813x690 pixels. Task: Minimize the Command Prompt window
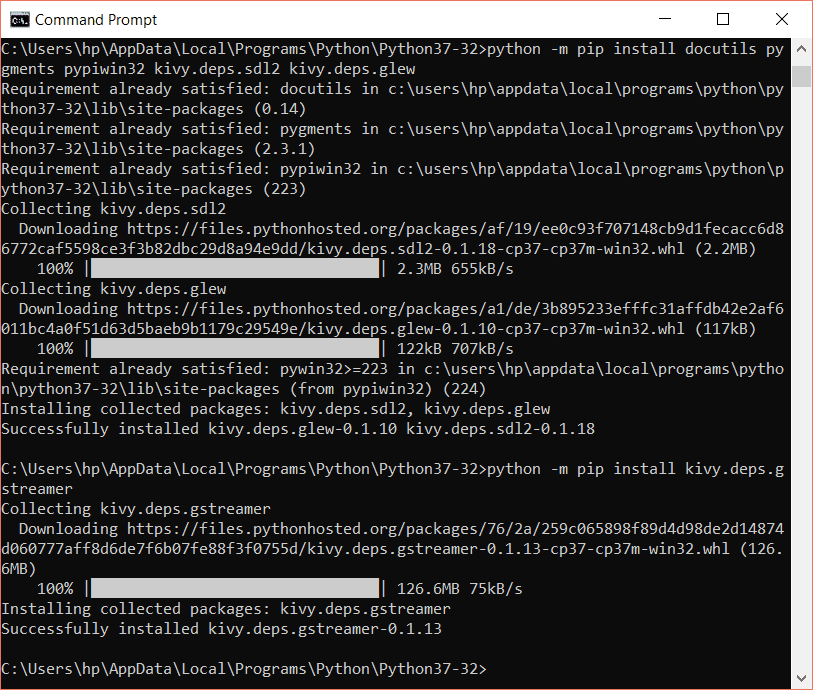click(x=665, y=19)
